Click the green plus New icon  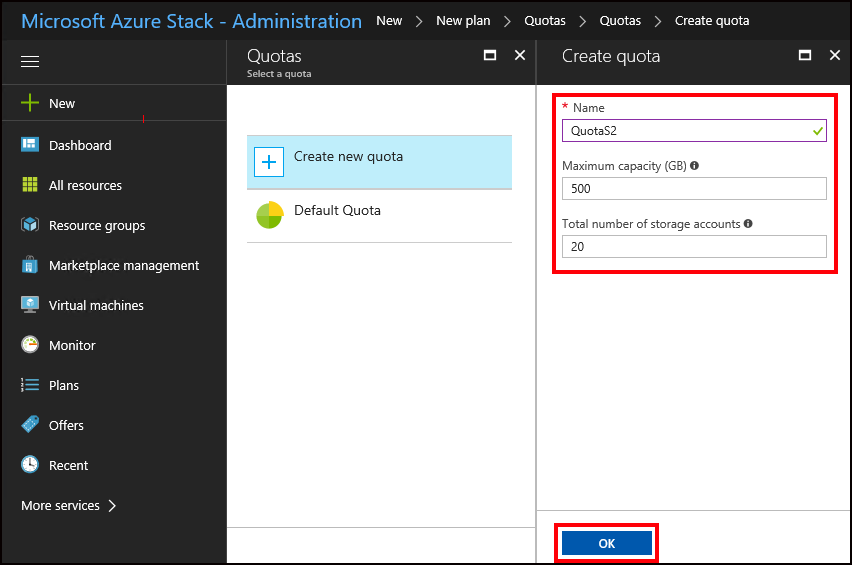30,103
